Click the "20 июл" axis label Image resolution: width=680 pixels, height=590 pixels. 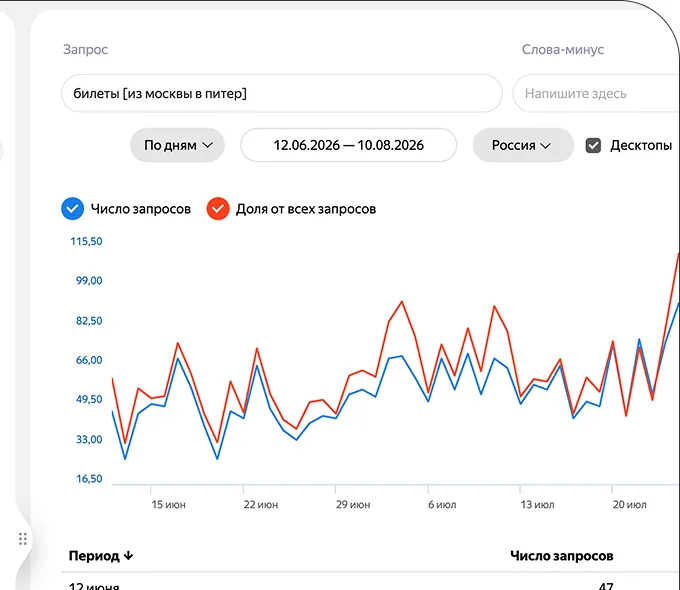click(x=629, y=505)
